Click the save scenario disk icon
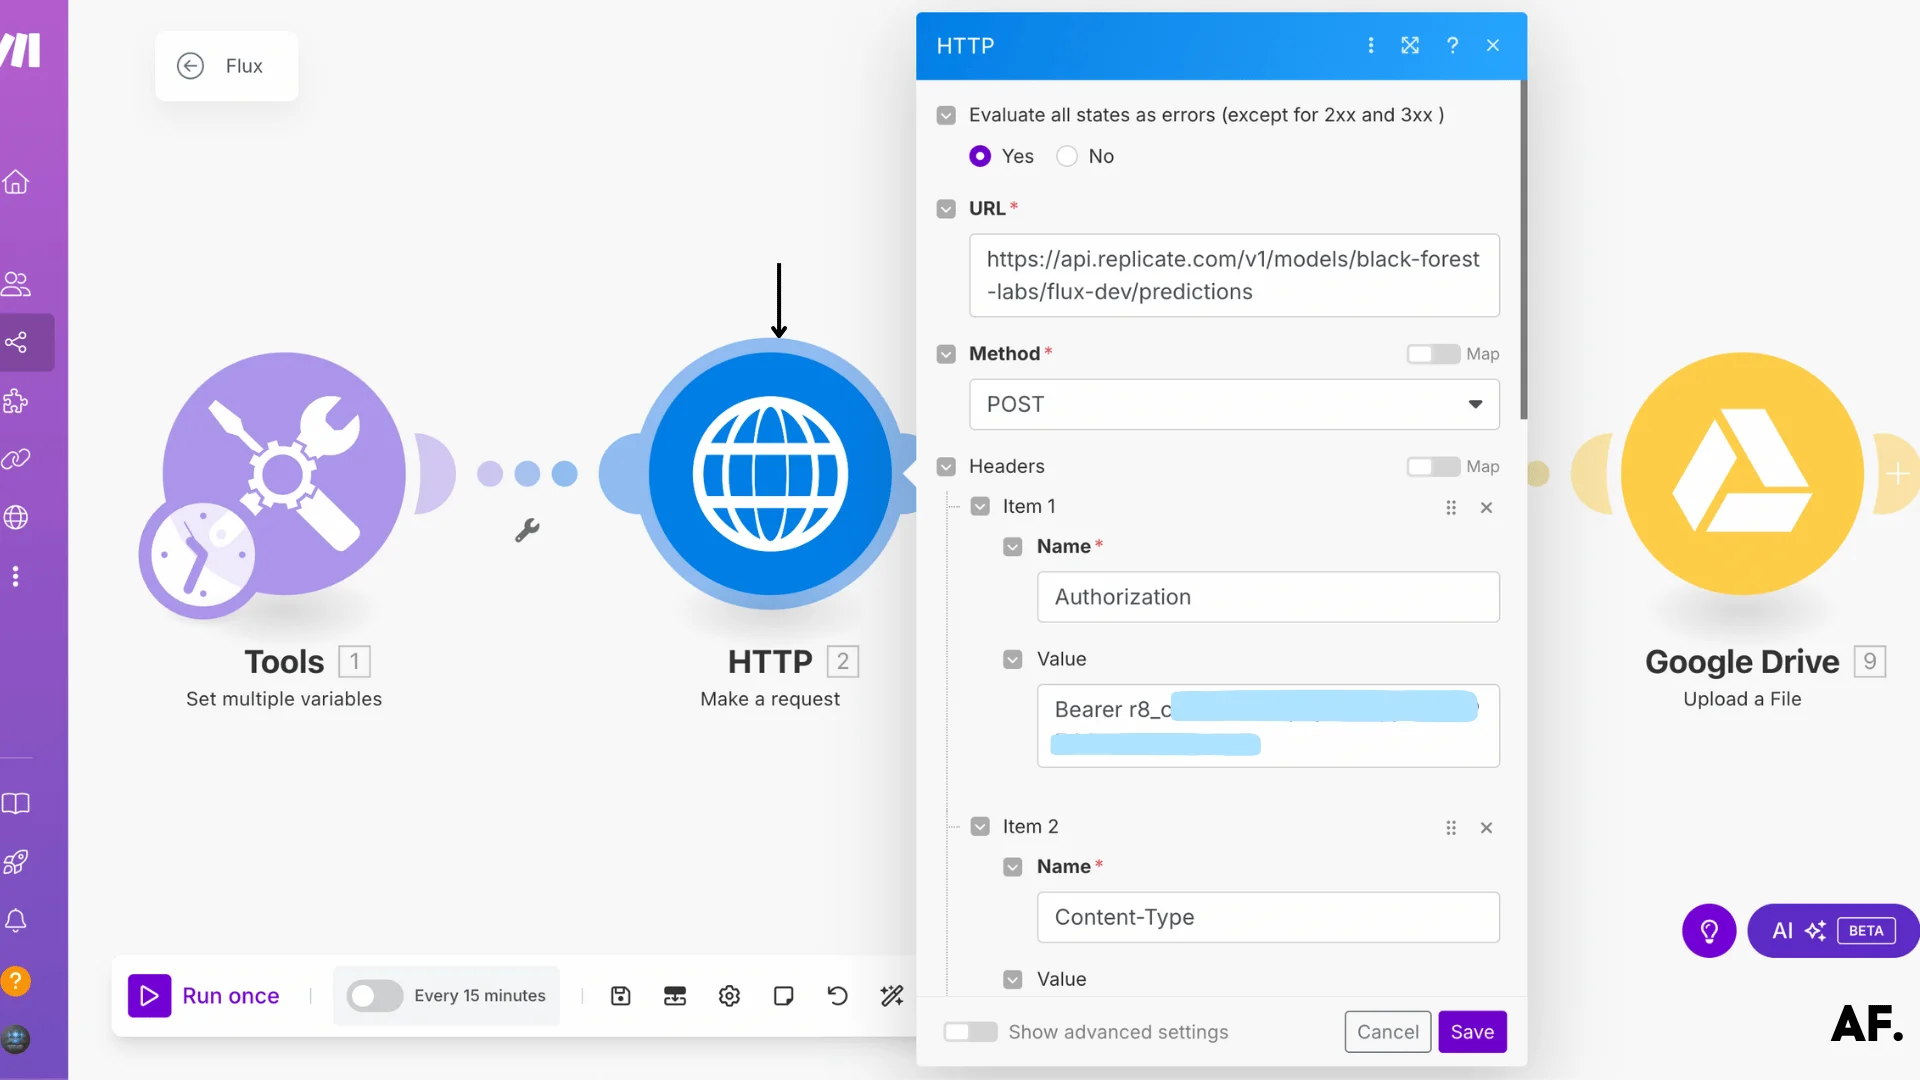The image size is (1920, 1080). pos(620,996)
